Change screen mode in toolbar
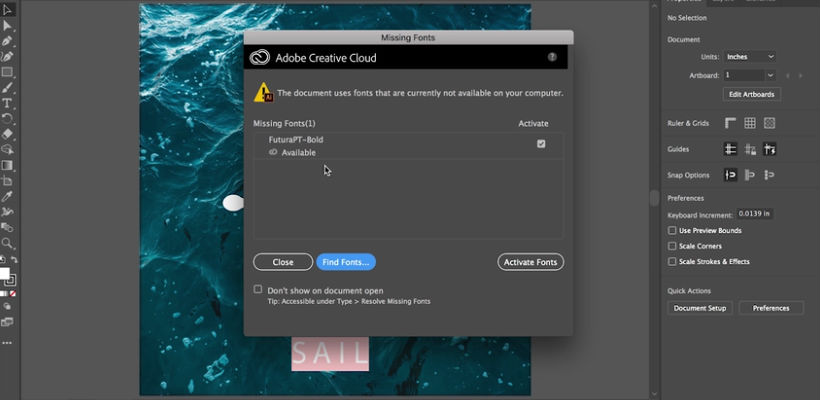Screen dimensions: 820x400 coord(7,323)
